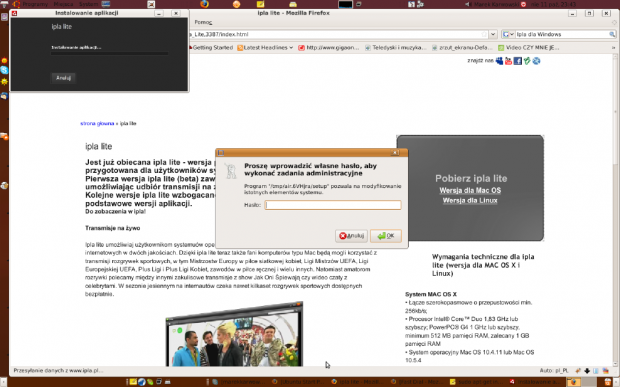Open the 'Video CZY MNIE JE...' bookmark
The image size is (620, 387).
click(x=529, y=48)
